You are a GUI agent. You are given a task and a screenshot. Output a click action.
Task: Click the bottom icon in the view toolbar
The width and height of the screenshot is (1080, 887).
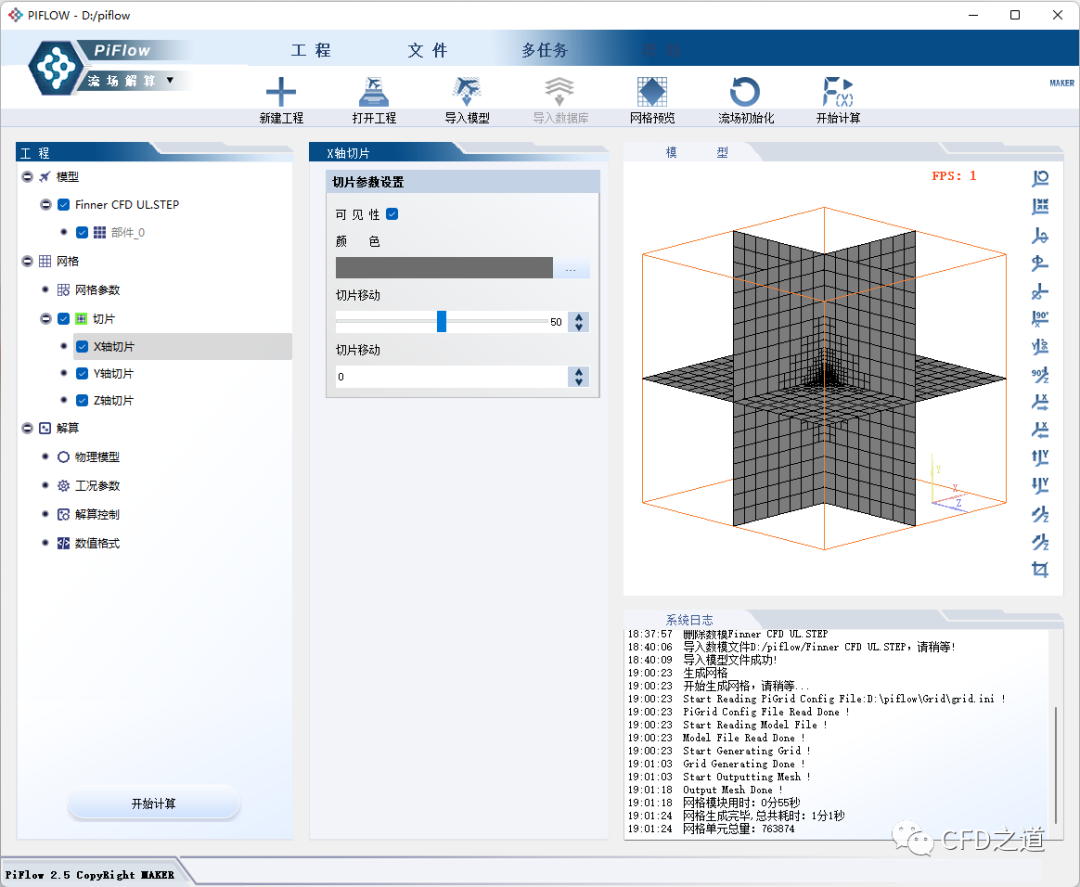(x=1040, y=569)
